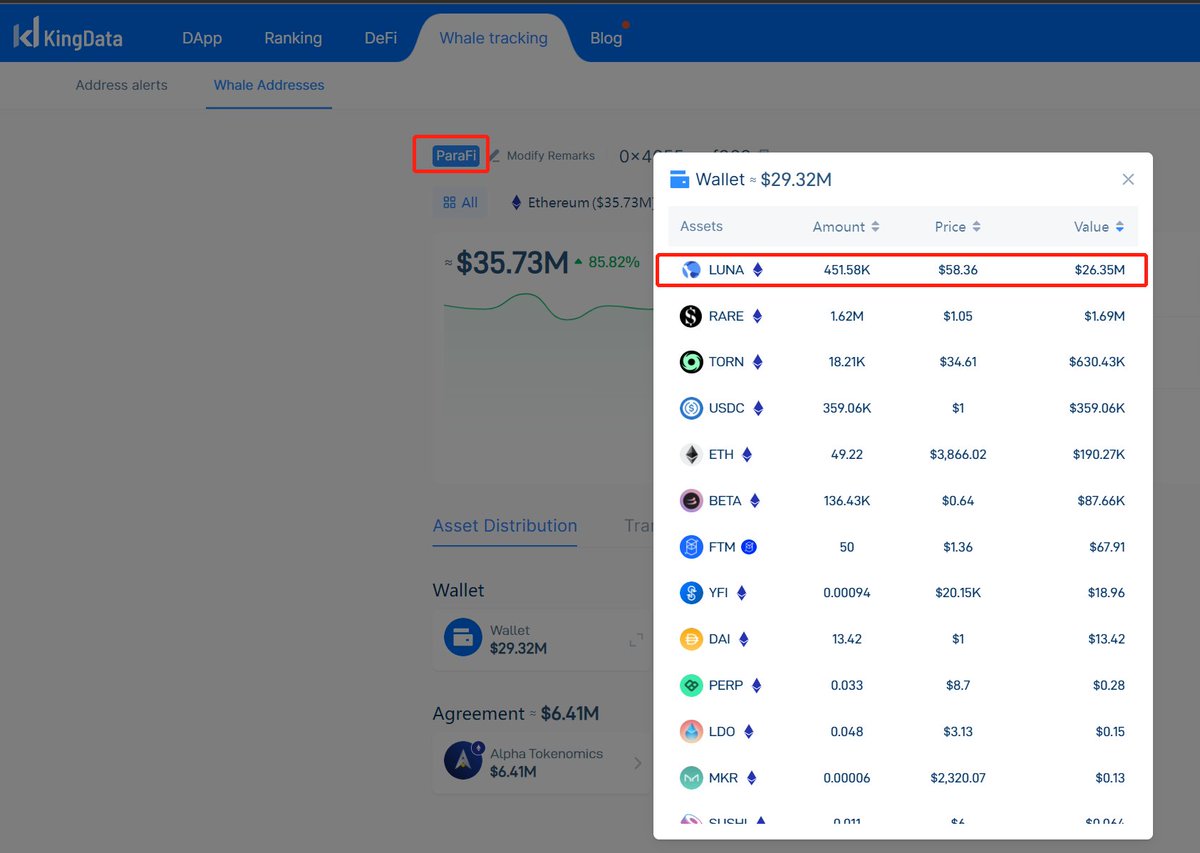Click Ethereum chain badge beside LUNA
This screenshot has width=1200, height=853.
click(x=757, y=270)
